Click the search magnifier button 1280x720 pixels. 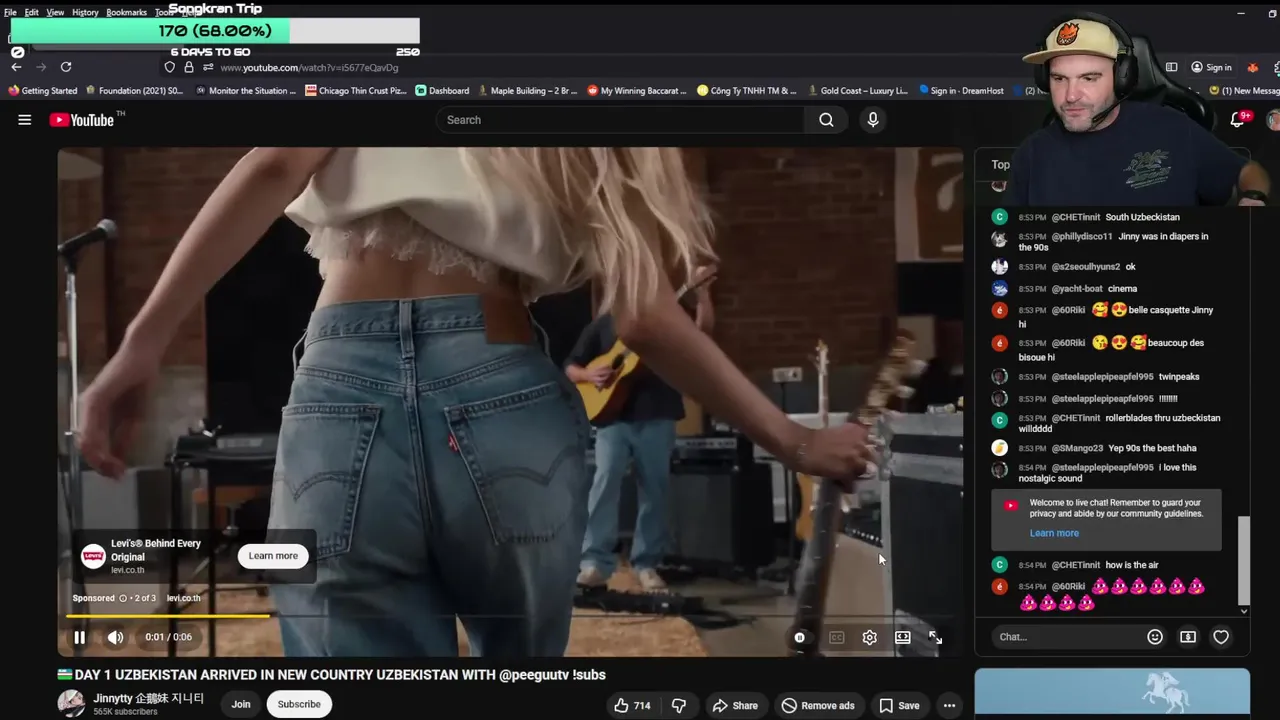coord(826,120)
